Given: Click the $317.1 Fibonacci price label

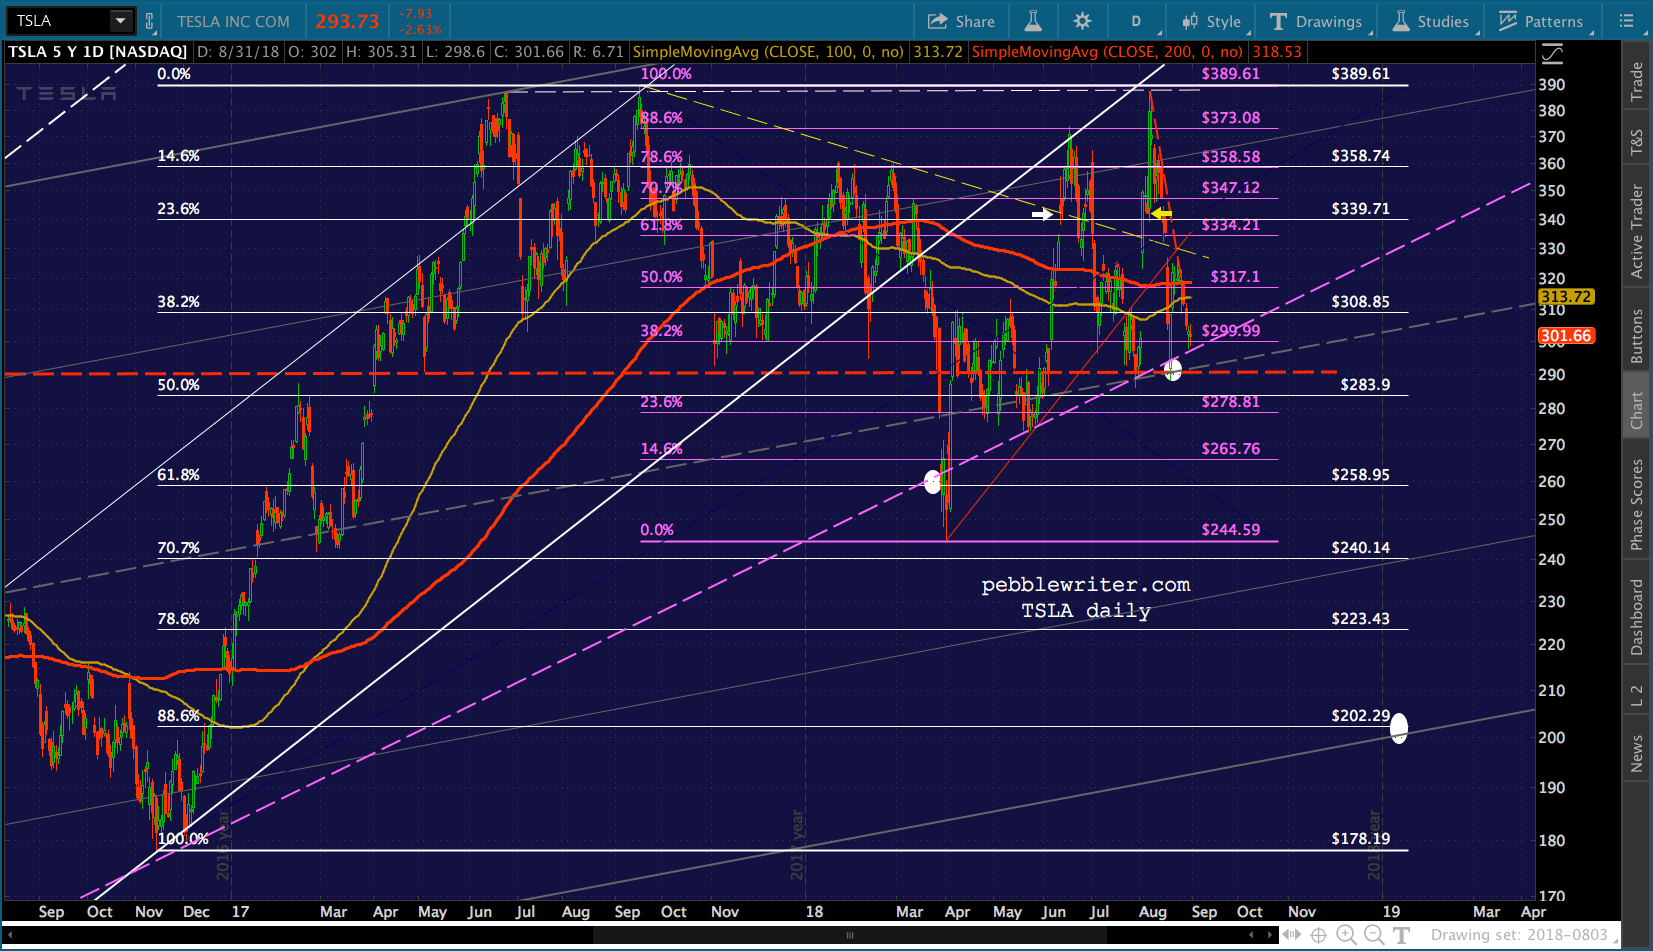Looking at the screenshot, I should point(1235,277).
